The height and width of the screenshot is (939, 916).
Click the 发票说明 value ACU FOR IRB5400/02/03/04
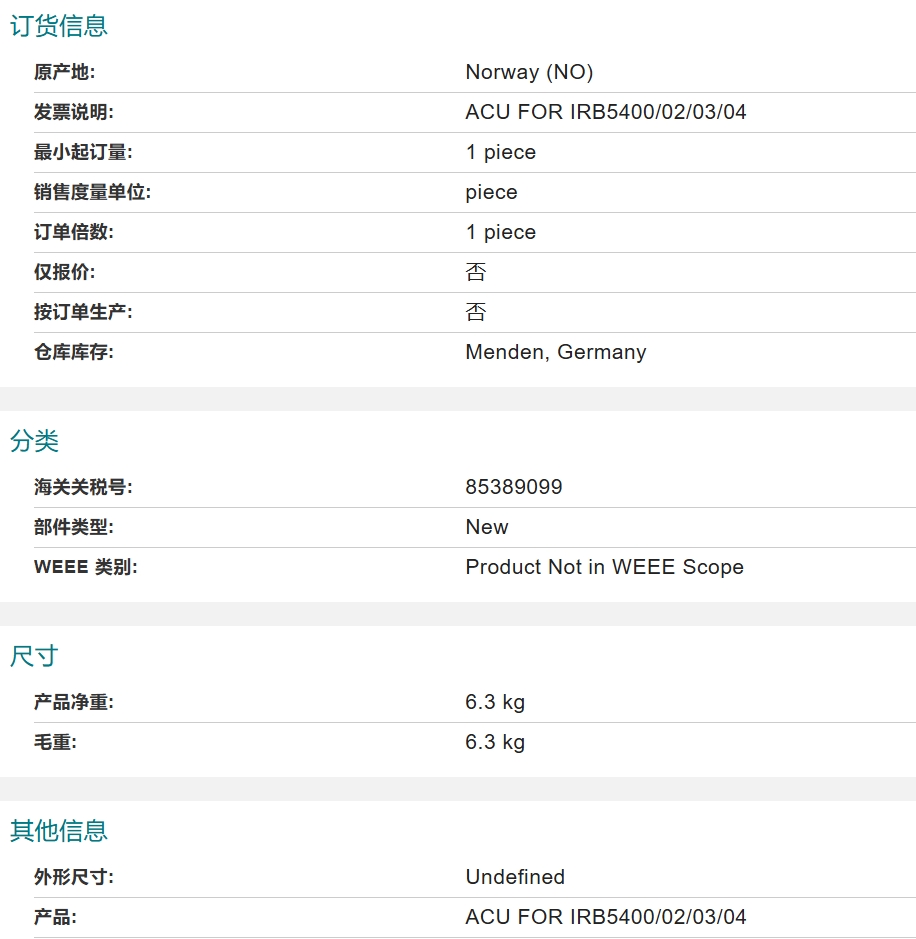coord(606,112)
